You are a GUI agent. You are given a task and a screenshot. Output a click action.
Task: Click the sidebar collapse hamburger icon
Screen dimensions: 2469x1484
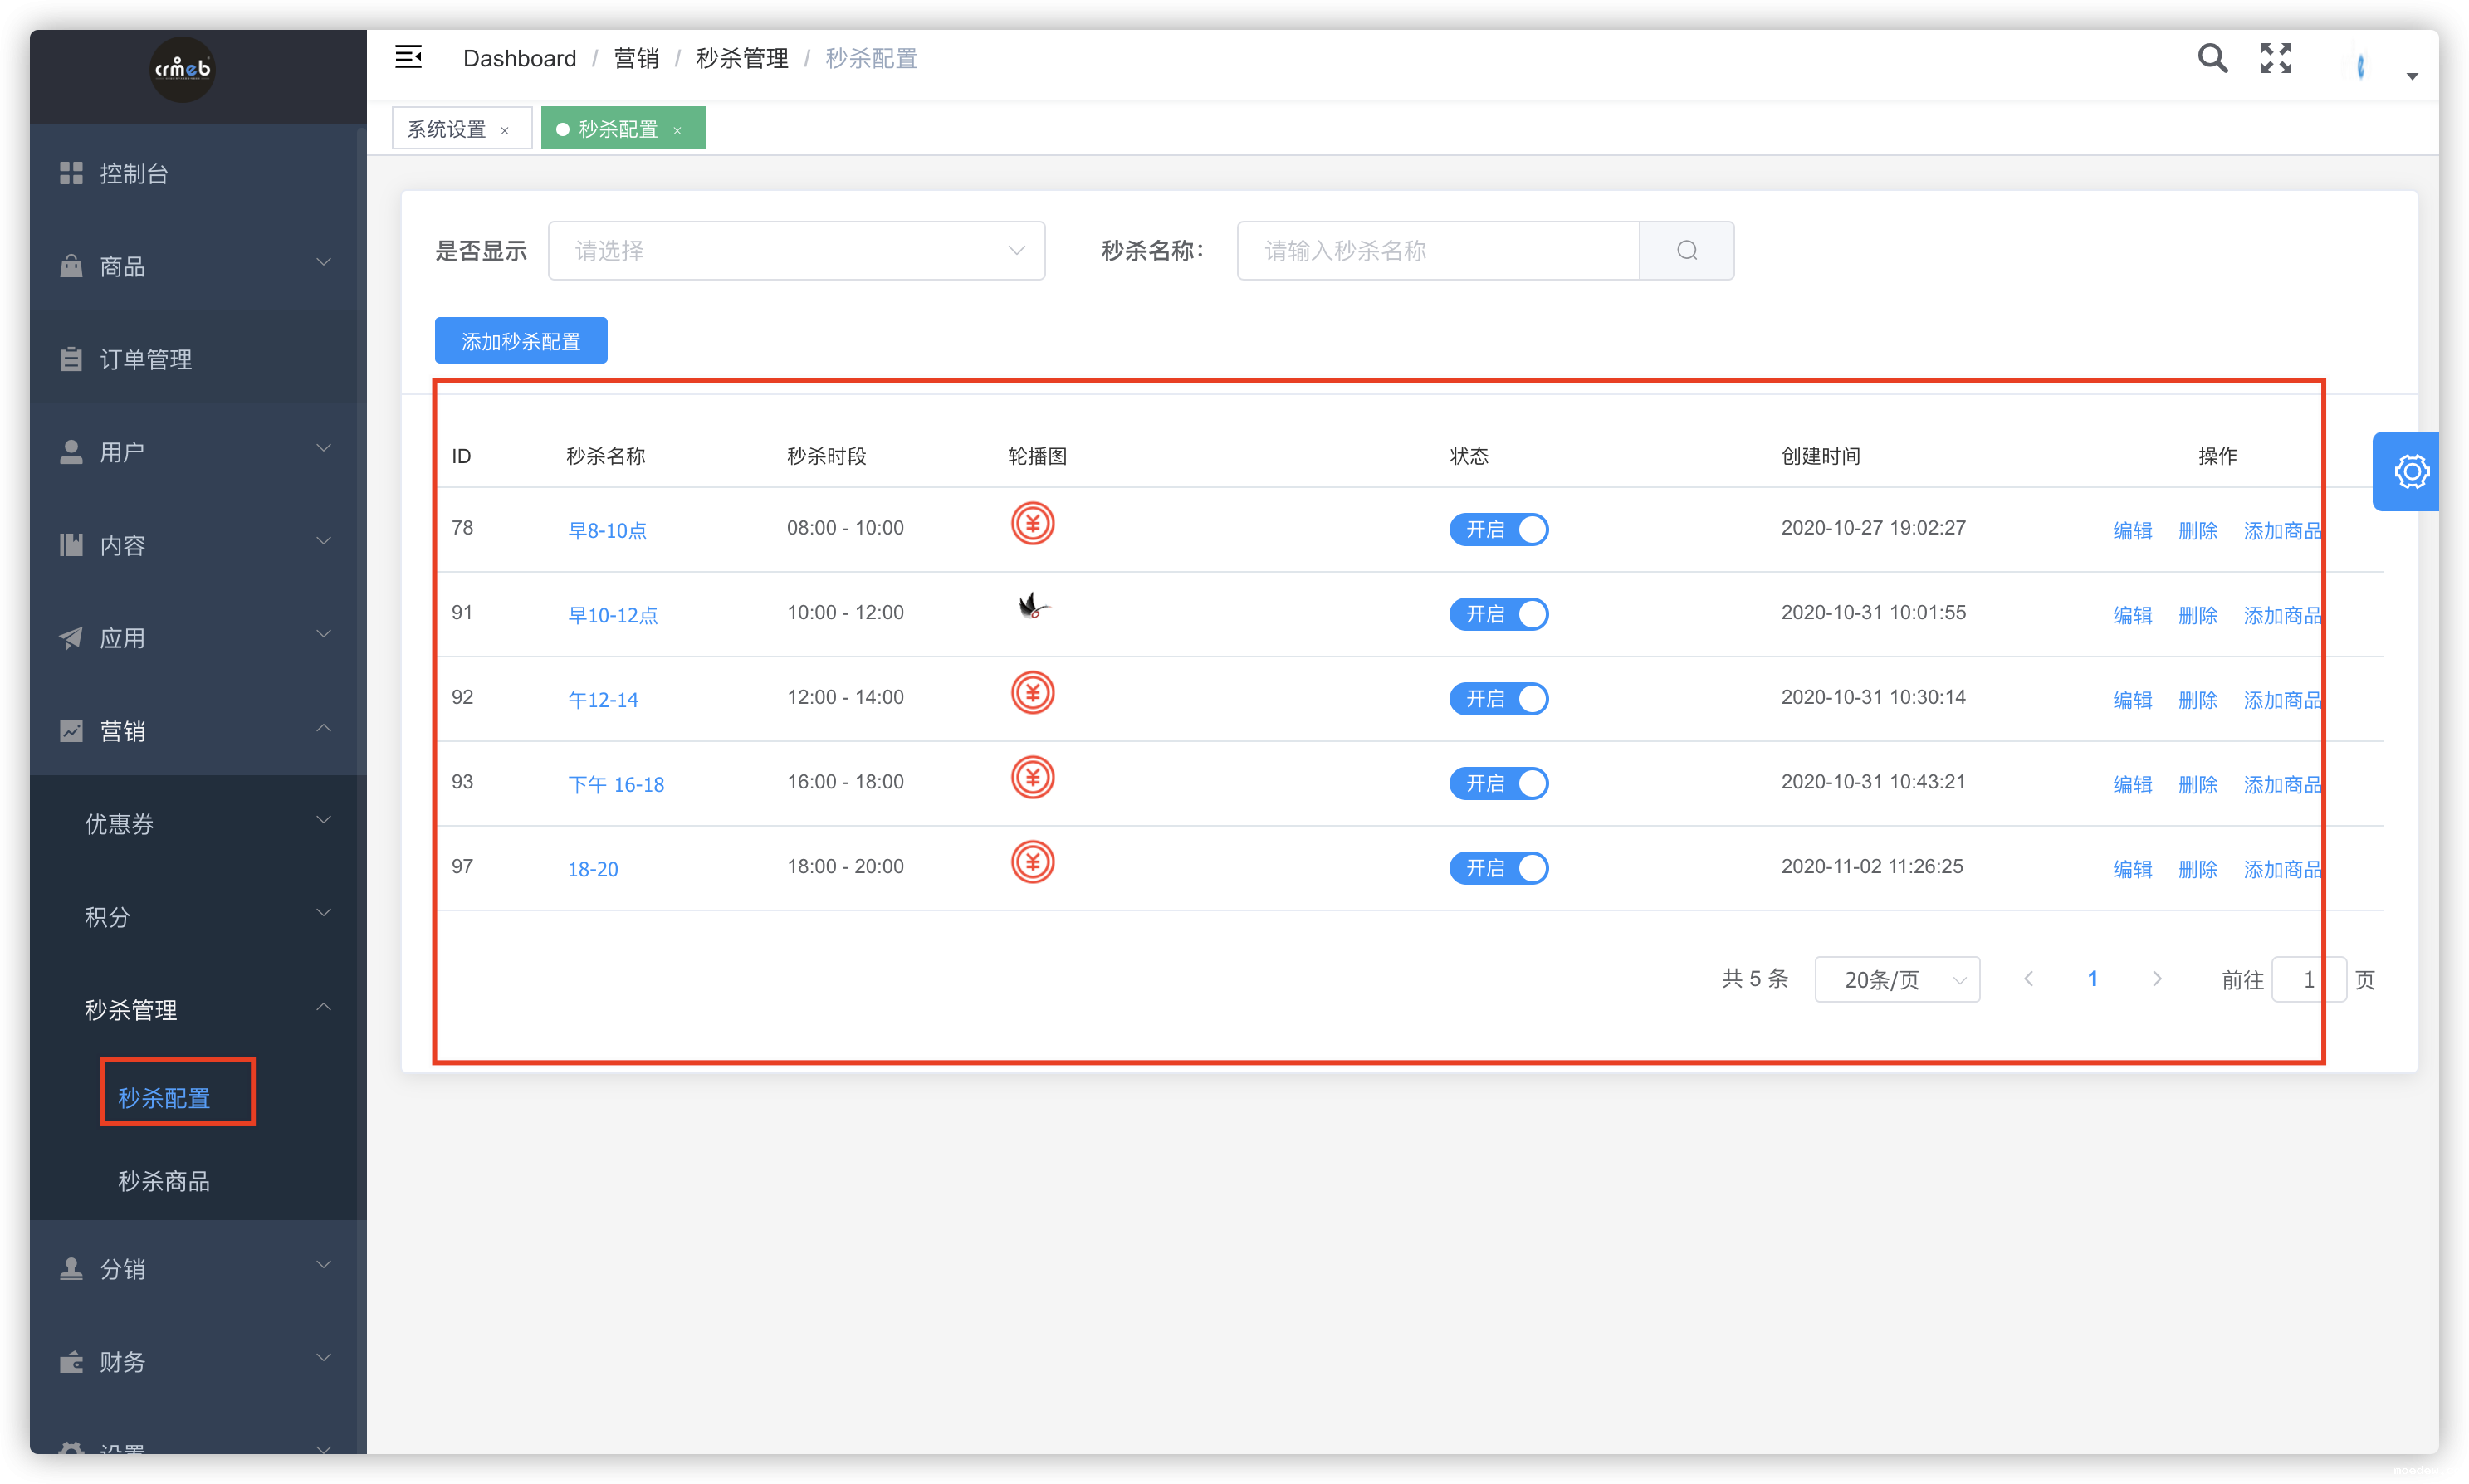click(x=408, y=57)
